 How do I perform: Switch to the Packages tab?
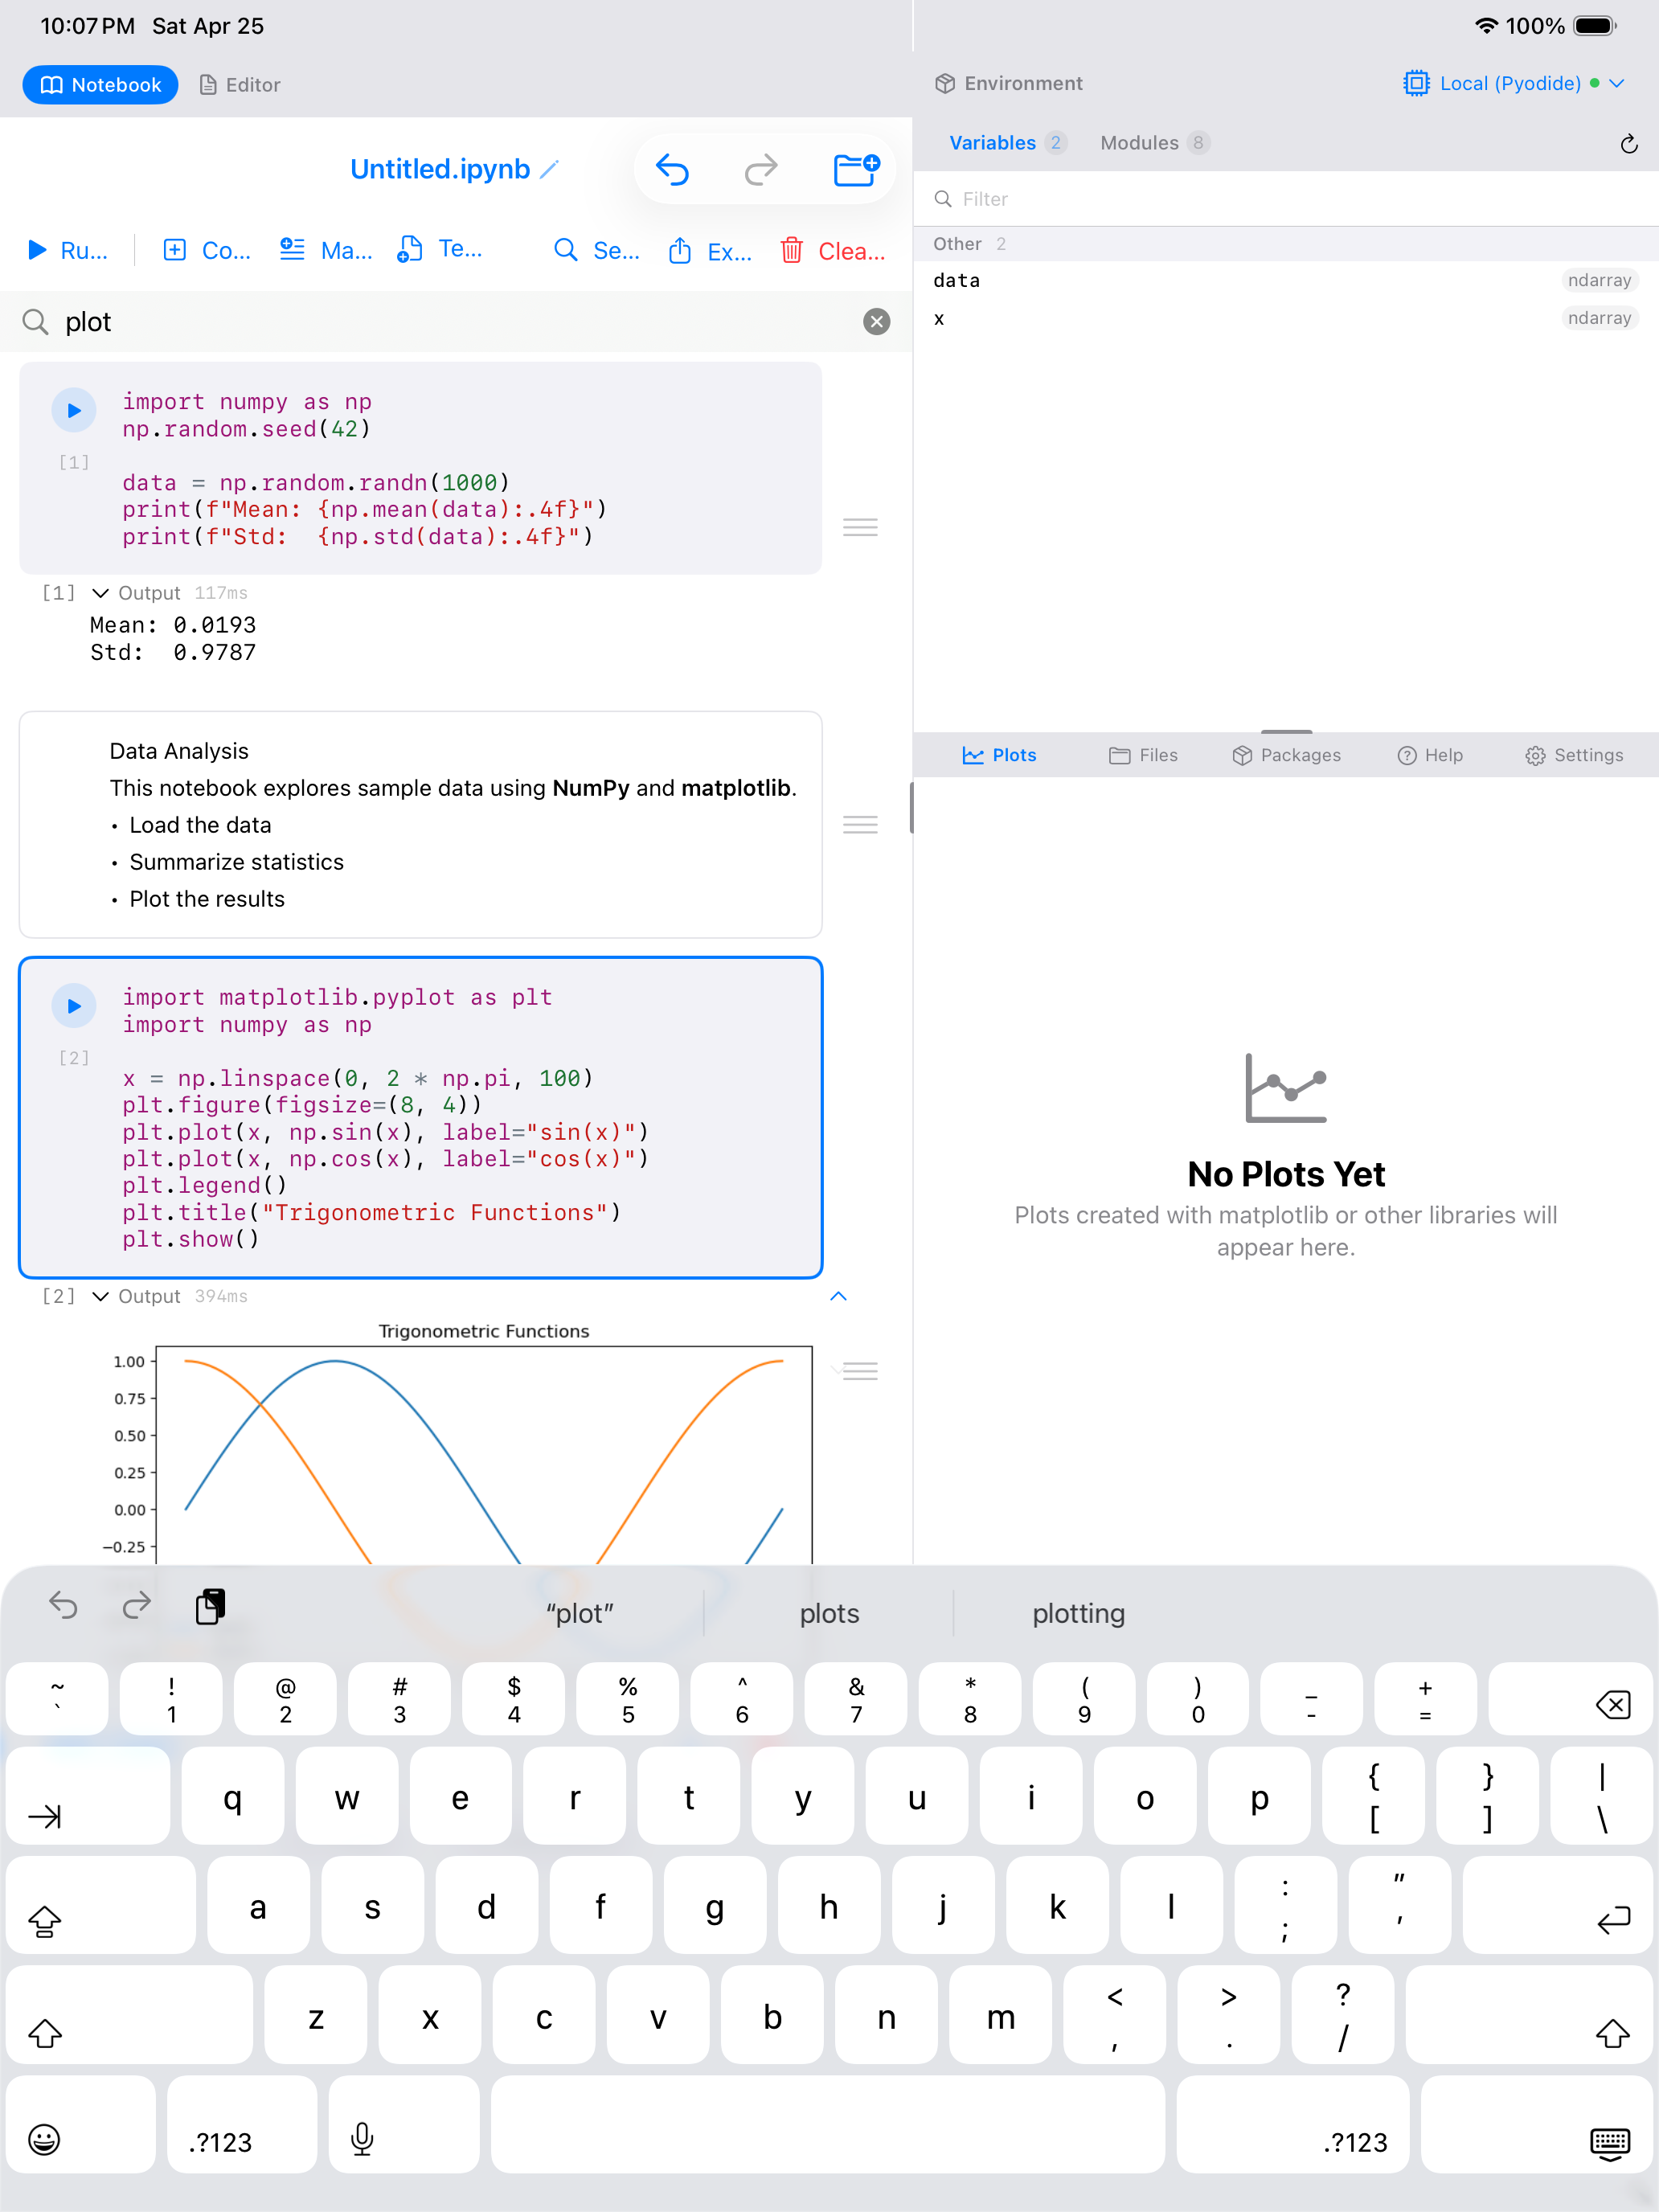1286,755
